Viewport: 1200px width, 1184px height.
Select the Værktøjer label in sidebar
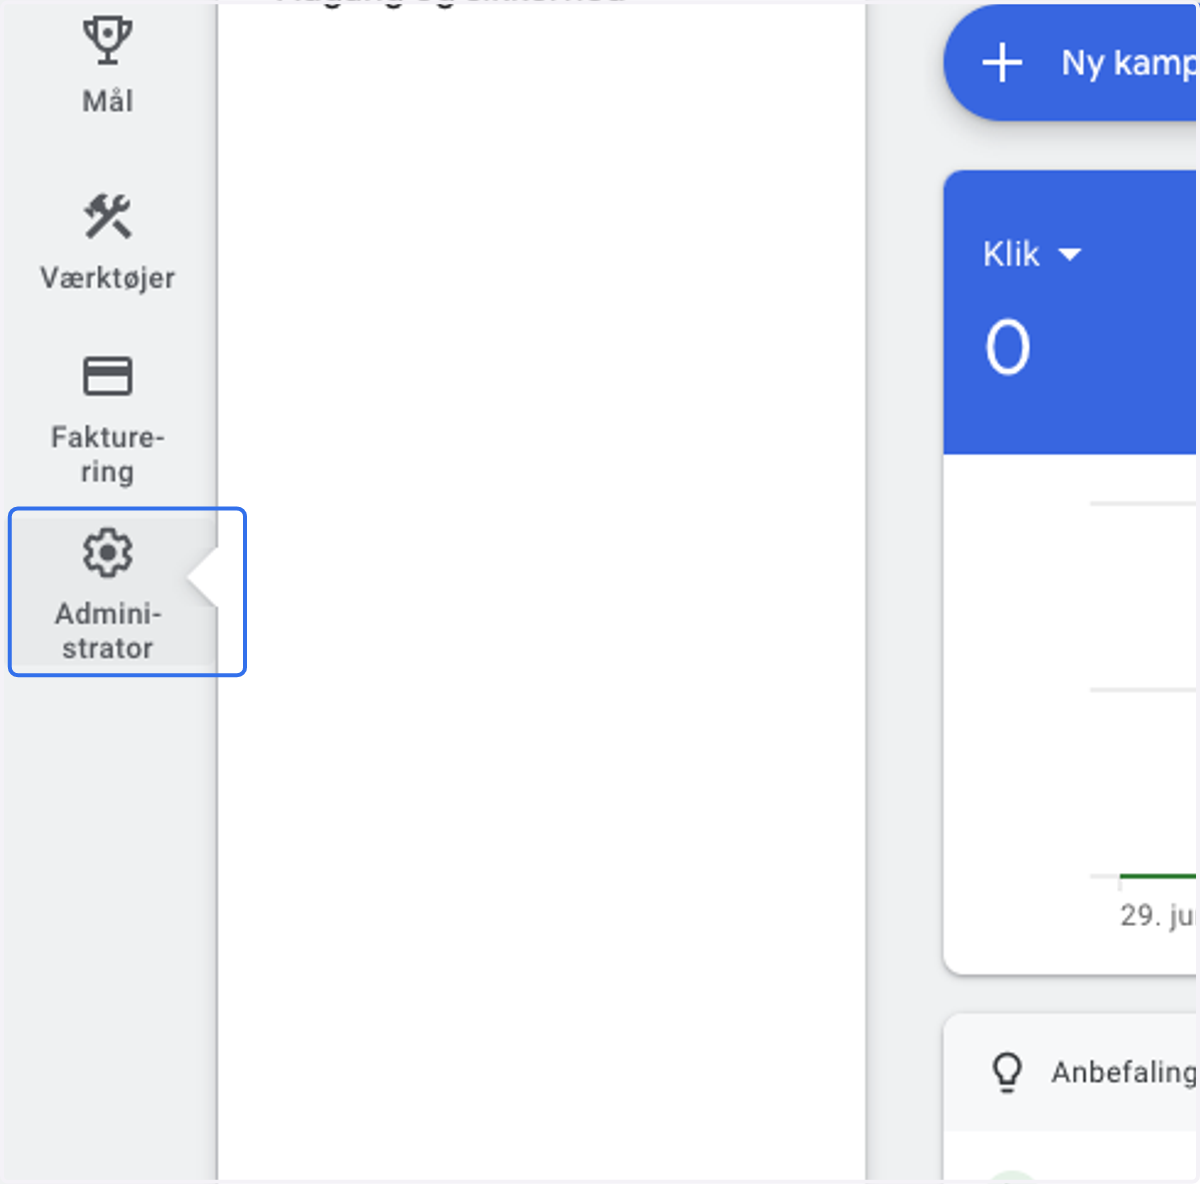click(x=107, y=277)
